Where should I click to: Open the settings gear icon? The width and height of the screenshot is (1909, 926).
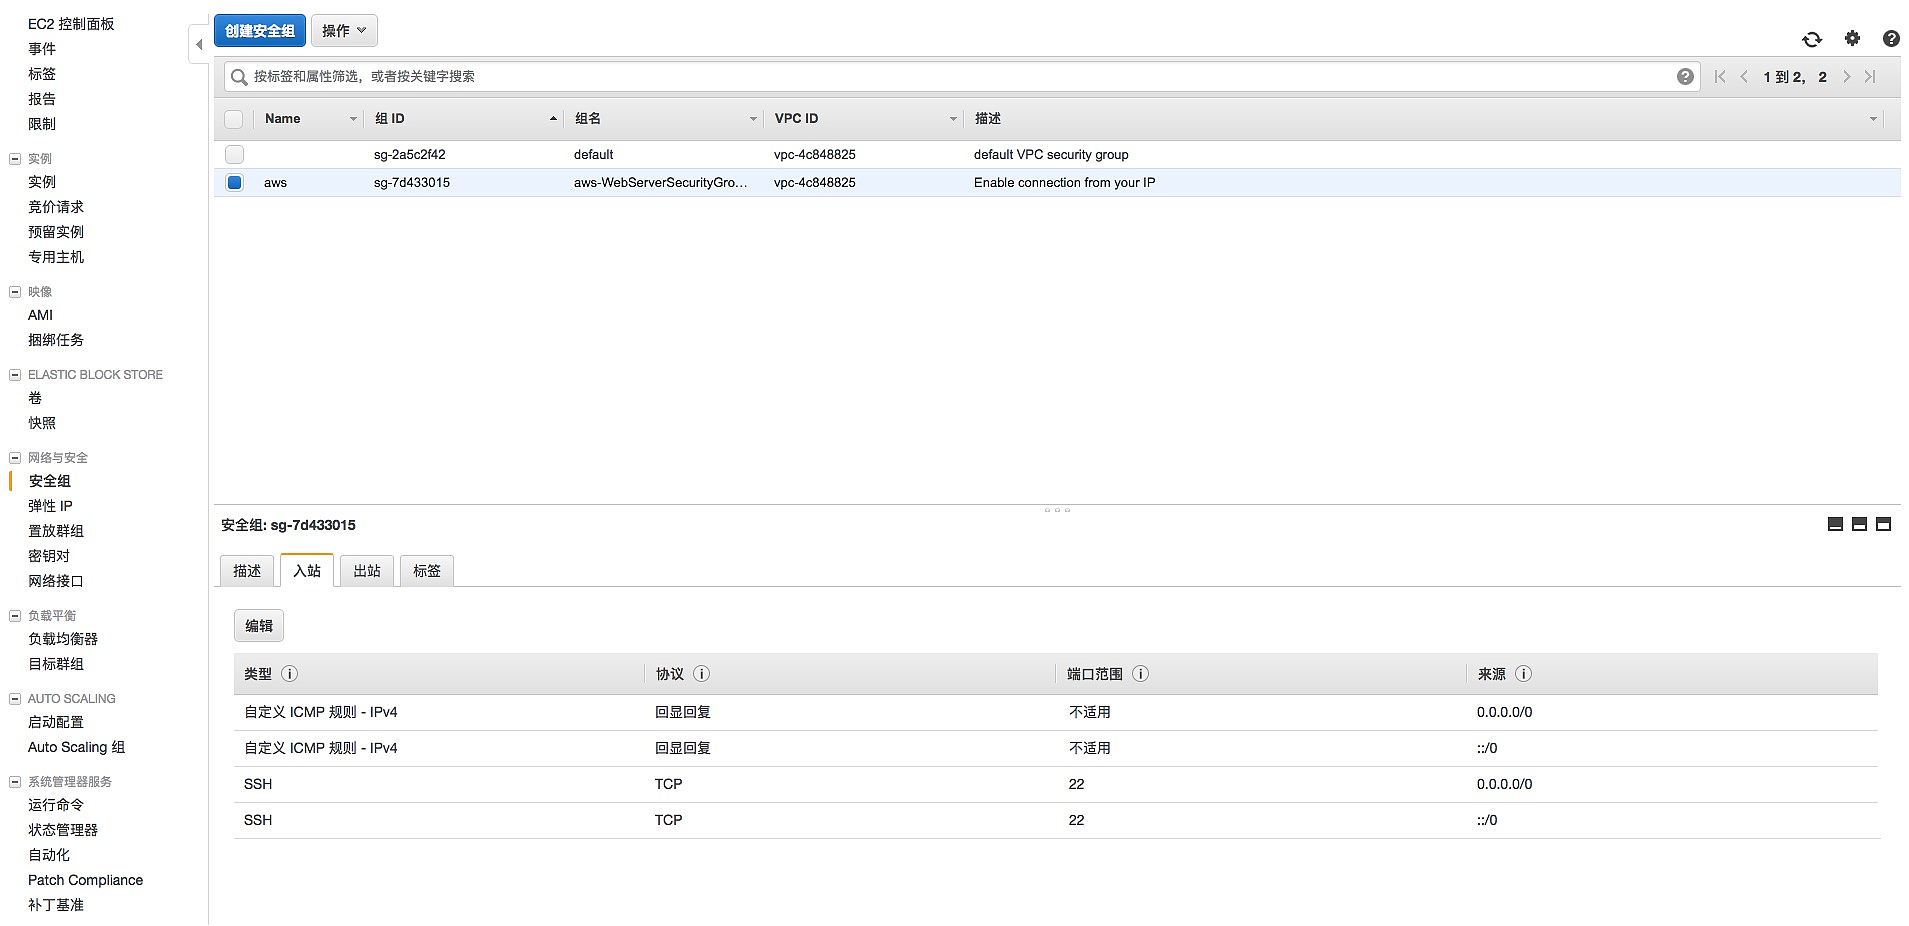pos(1852,38)
